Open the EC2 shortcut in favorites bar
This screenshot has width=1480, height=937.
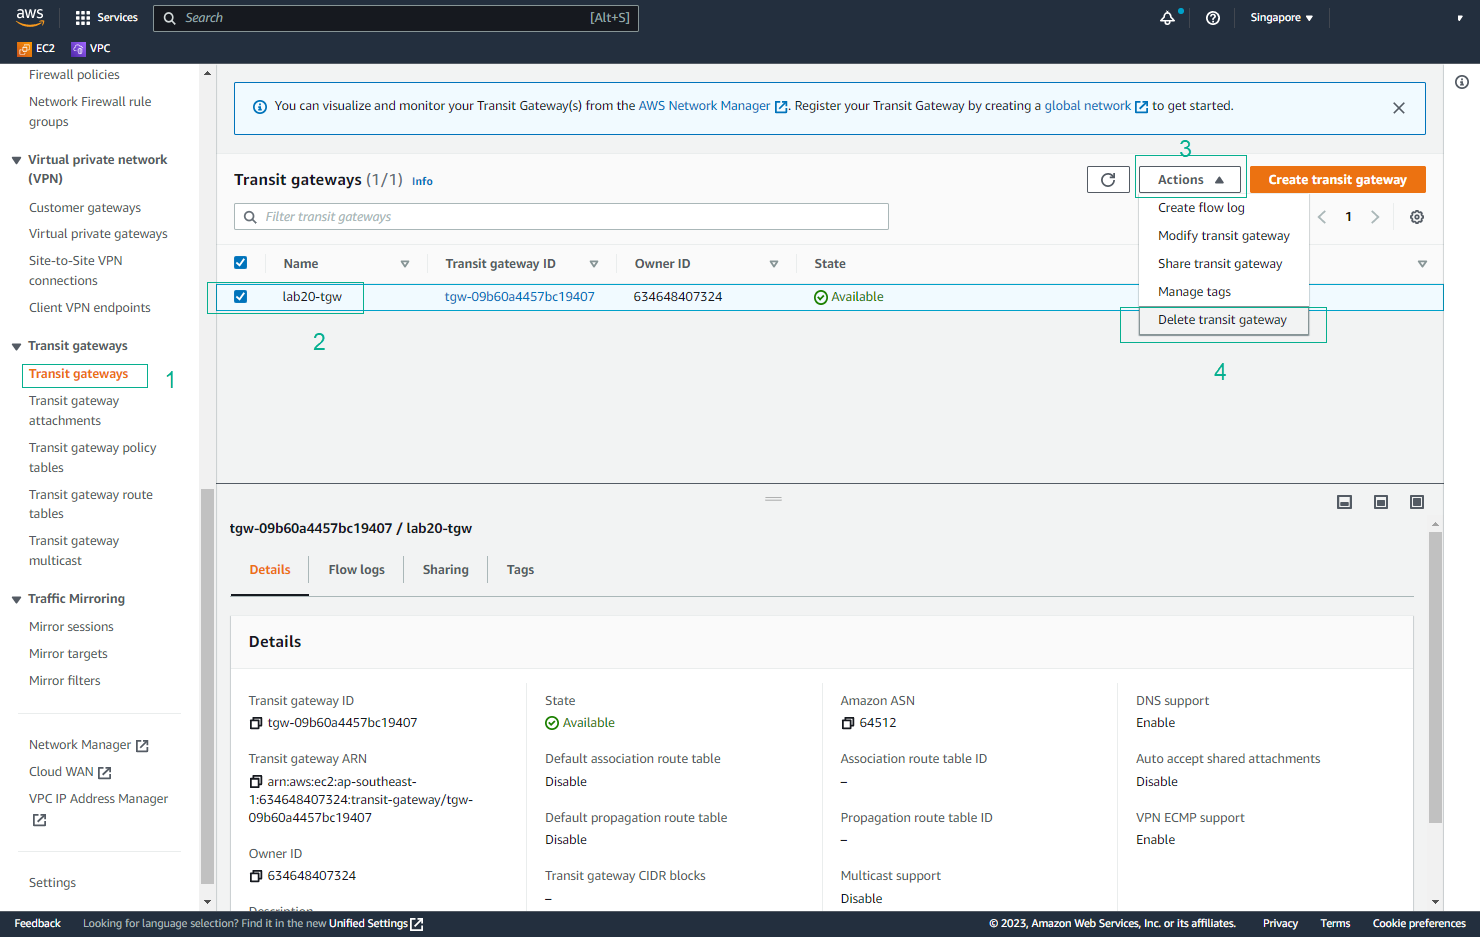pyautogui.click(x=36, y=48)
